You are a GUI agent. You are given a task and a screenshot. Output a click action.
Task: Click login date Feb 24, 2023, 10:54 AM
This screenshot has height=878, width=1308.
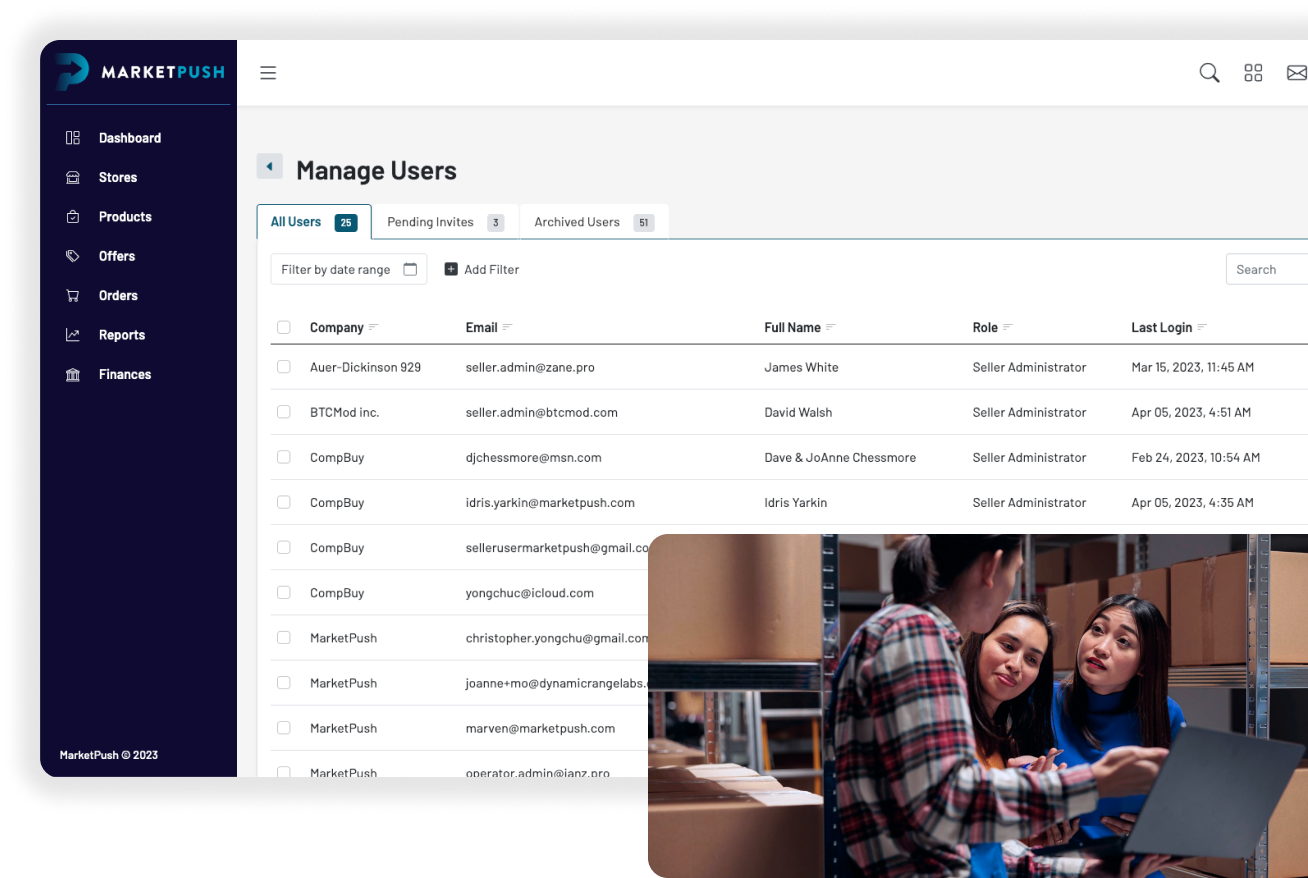pyautogui.click(x=1195, y=457)
